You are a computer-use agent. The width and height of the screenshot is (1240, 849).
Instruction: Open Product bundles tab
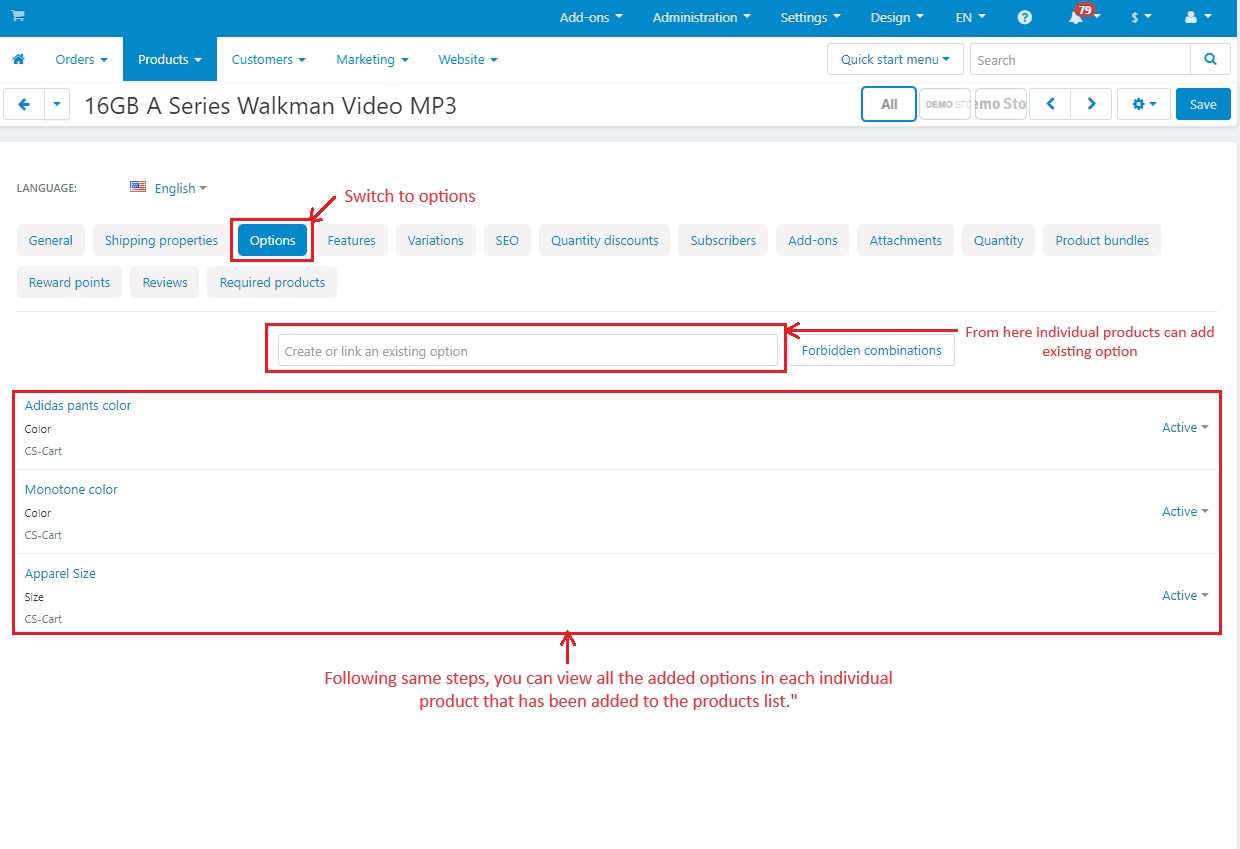1102,240
